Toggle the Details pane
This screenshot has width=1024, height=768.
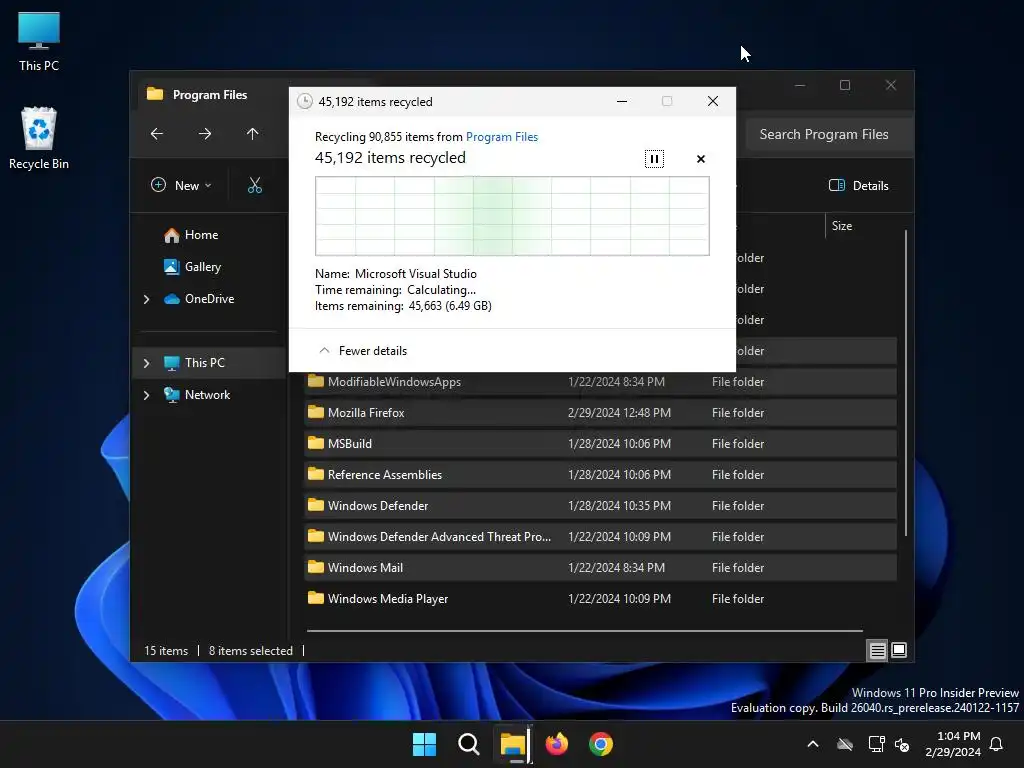pos(858,185)
